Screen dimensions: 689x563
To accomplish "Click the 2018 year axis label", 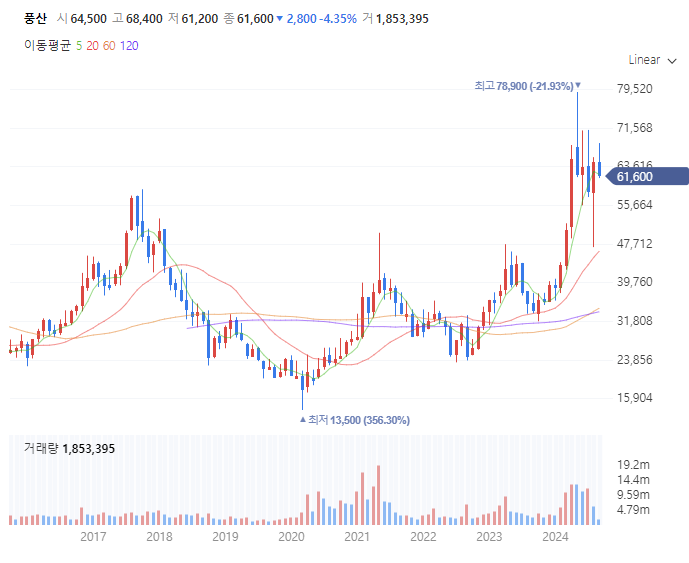I will [159, 537].
